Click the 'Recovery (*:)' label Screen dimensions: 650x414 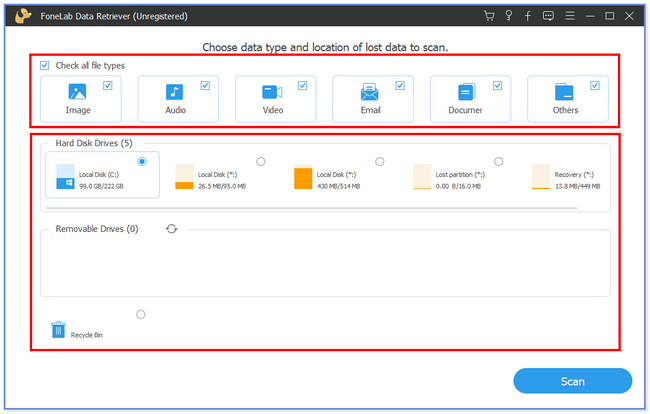pos(574,174)
